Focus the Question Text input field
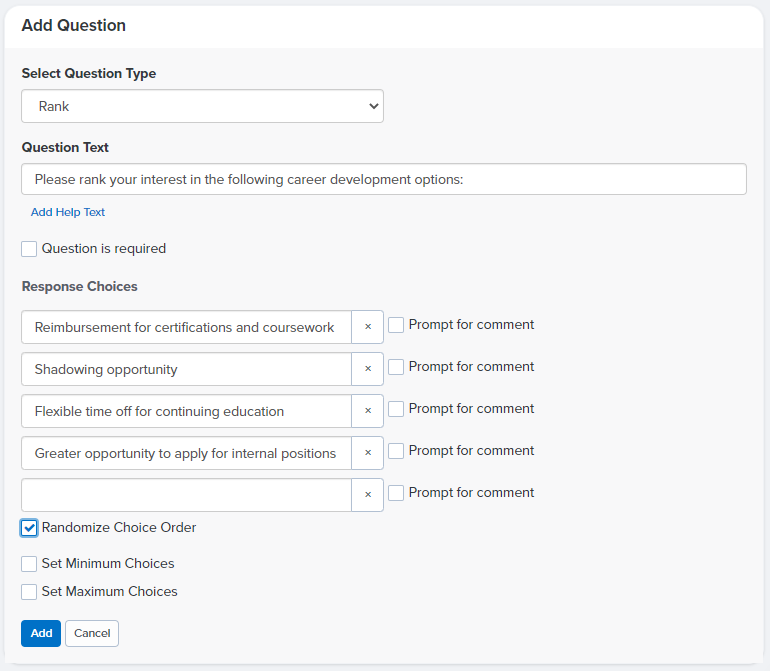 click(384, 179)
